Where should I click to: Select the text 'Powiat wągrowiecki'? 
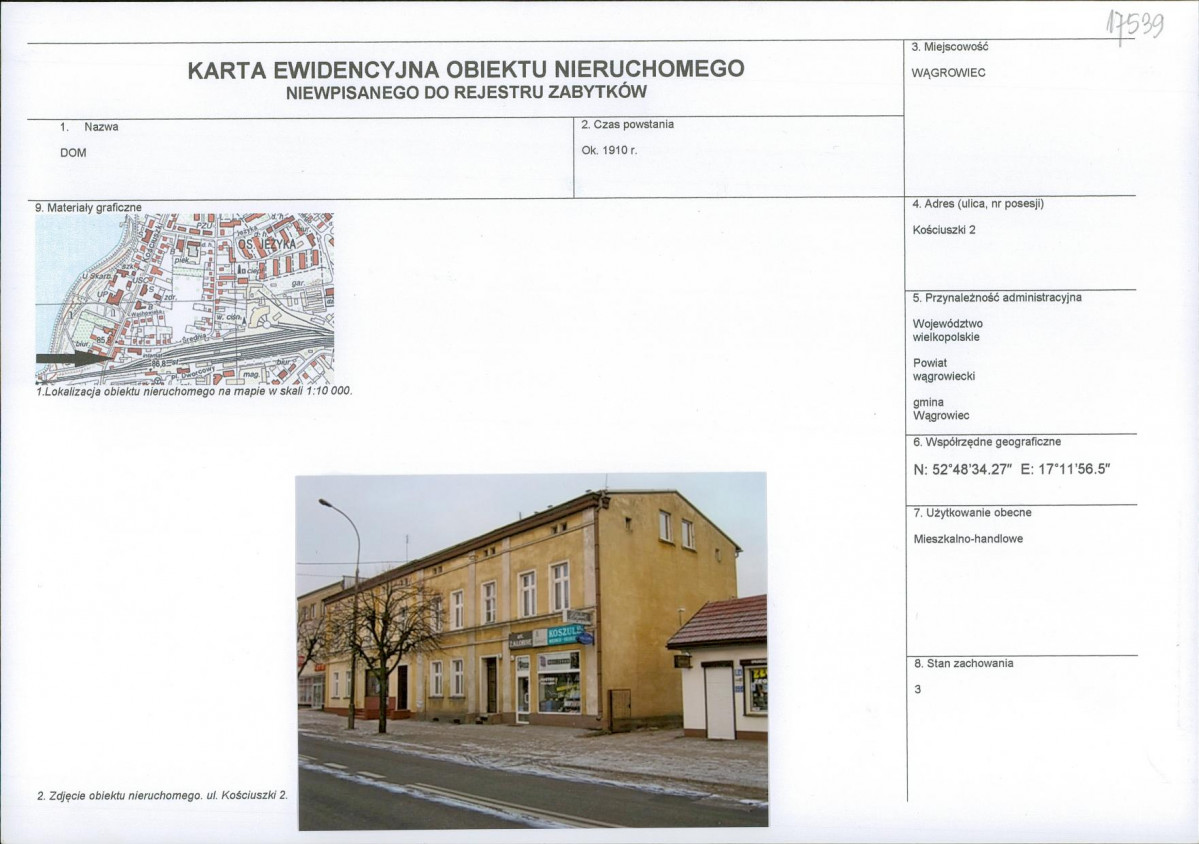click(x=944, y=370)
